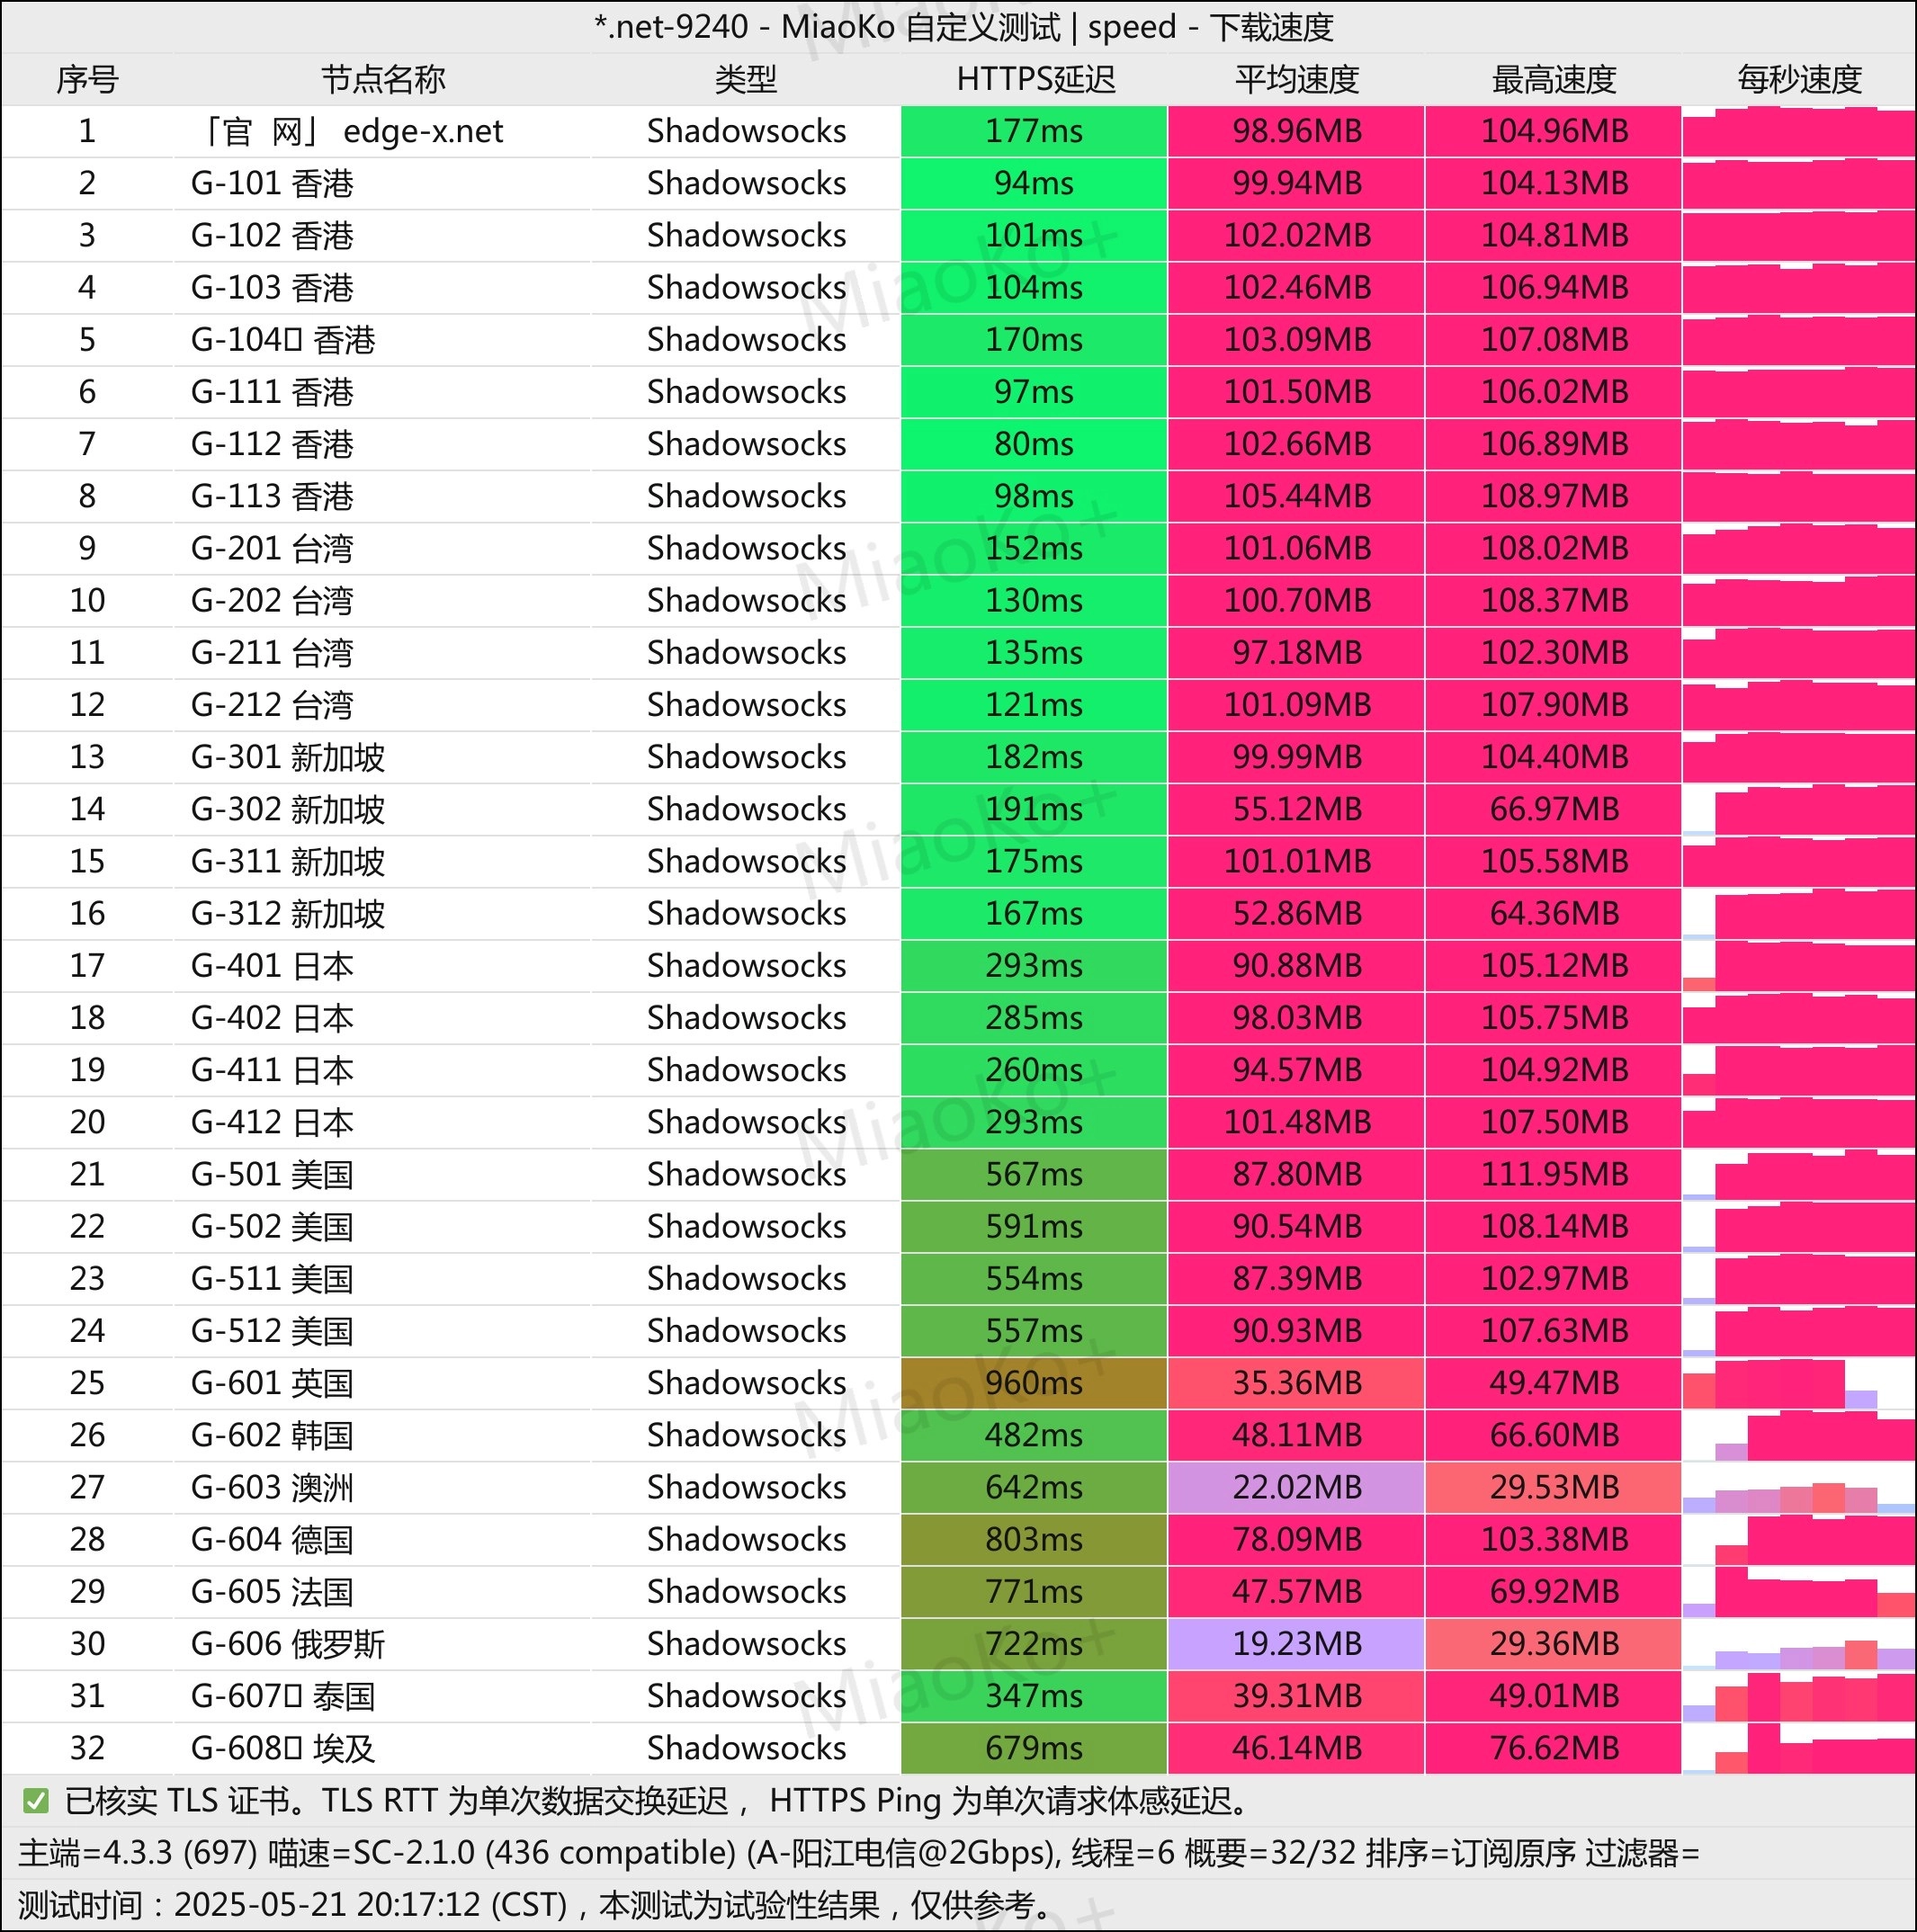Click the Shadowsocks type cell for G-608 埃及

tap(746, 1748)
